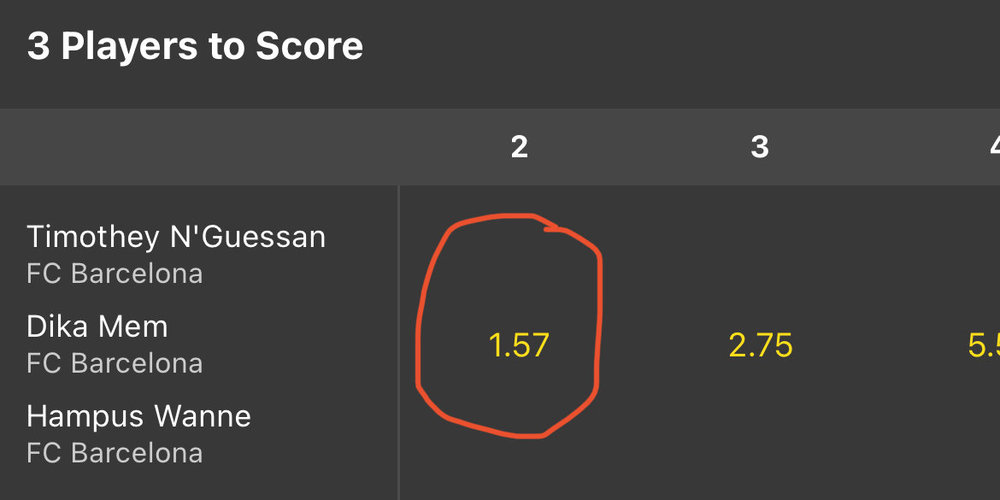Screen dimensions: 1000x500
Task: Click the blank left part of column header bar
Action: click(199, 147)
